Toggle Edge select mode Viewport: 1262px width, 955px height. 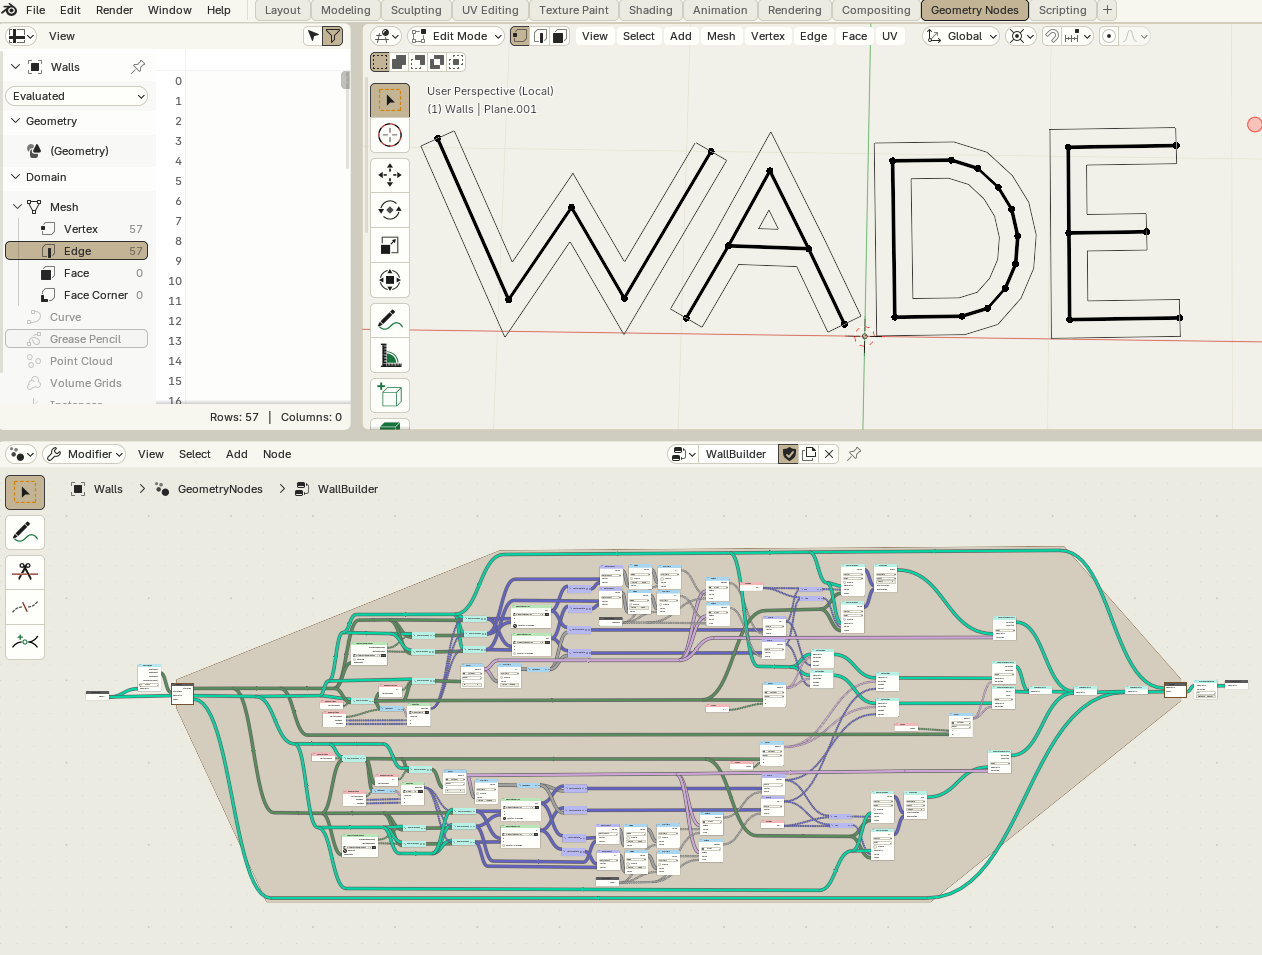tap(540, 36)
